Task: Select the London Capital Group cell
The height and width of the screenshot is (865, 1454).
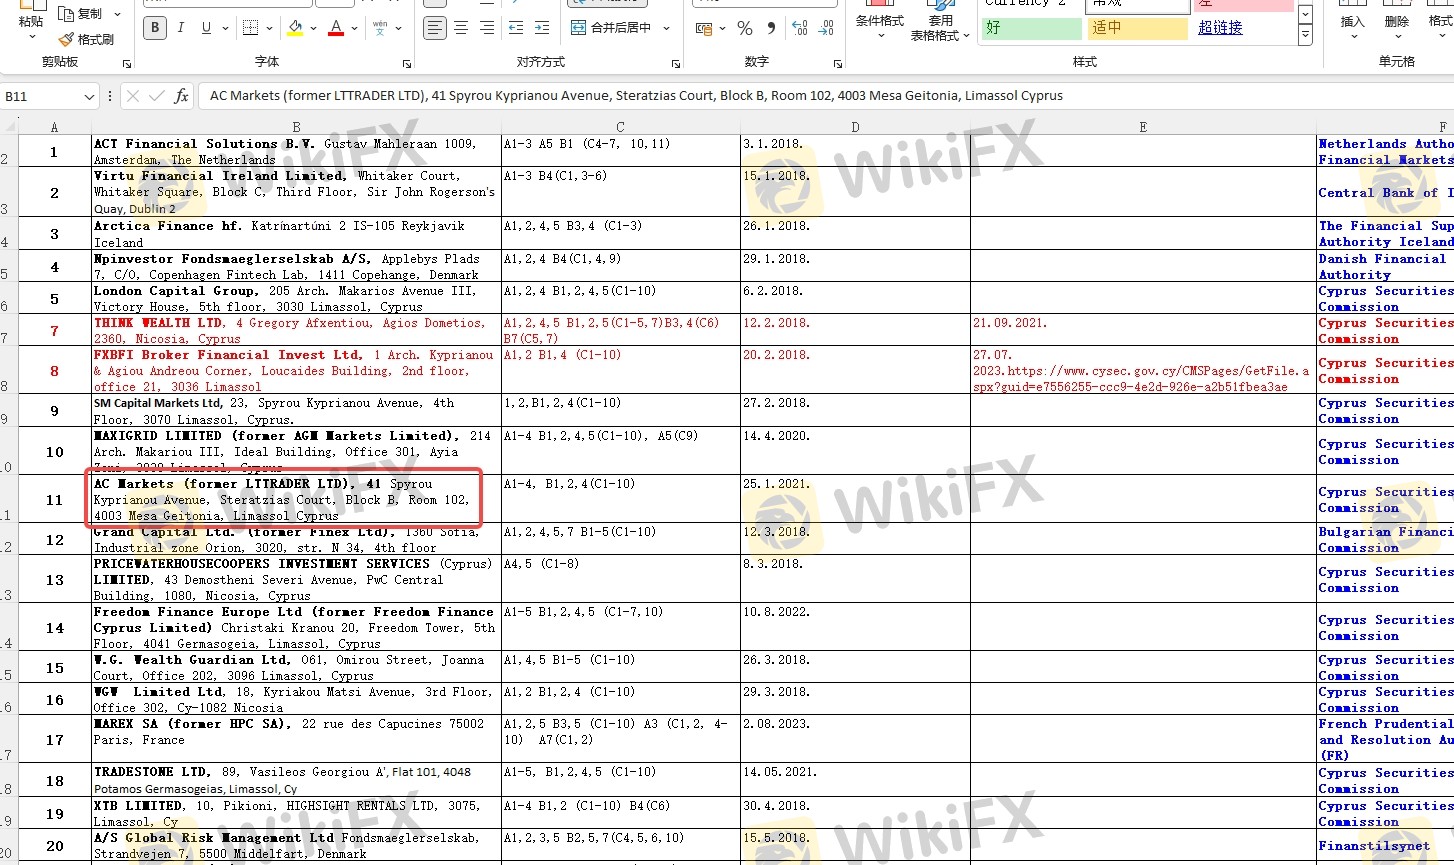Action: (296, 299)
